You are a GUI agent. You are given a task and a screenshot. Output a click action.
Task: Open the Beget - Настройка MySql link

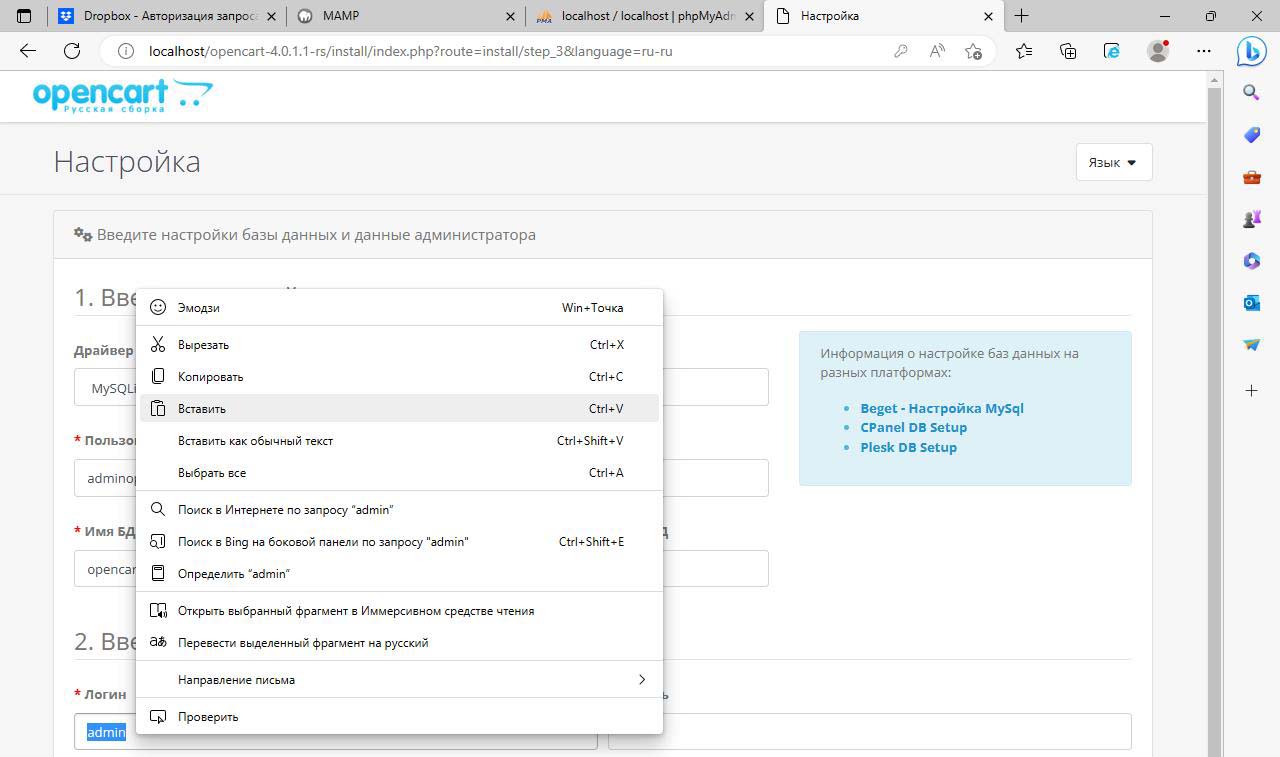point(941,408)
